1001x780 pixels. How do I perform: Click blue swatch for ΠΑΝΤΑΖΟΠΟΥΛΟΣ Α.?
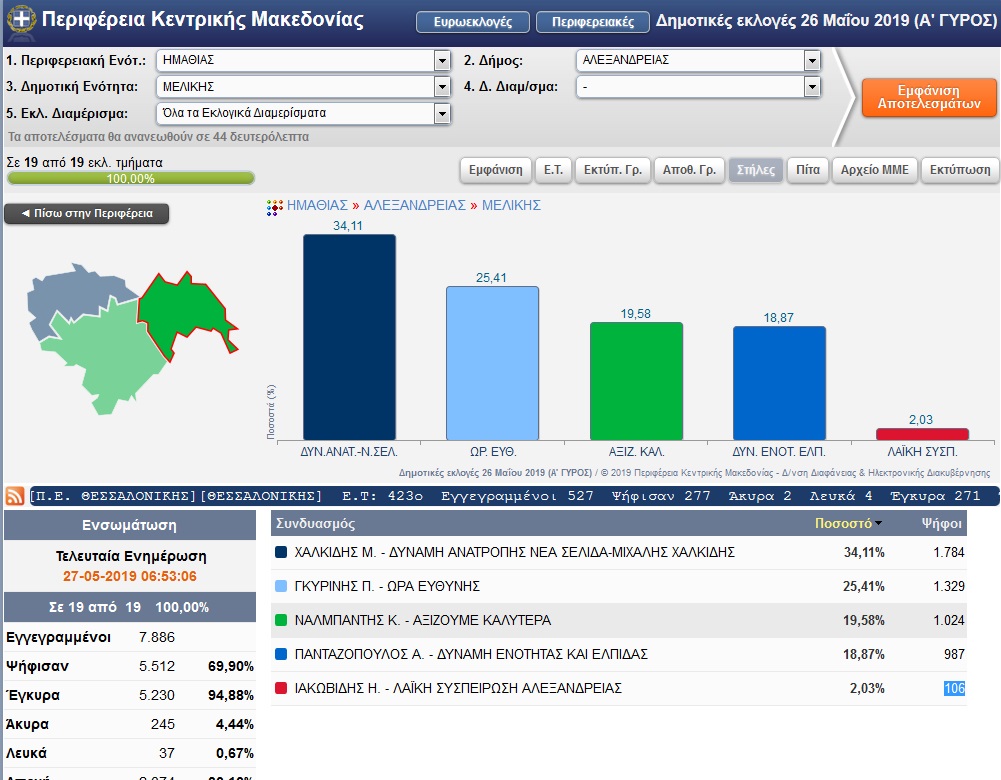coord(280,654)
